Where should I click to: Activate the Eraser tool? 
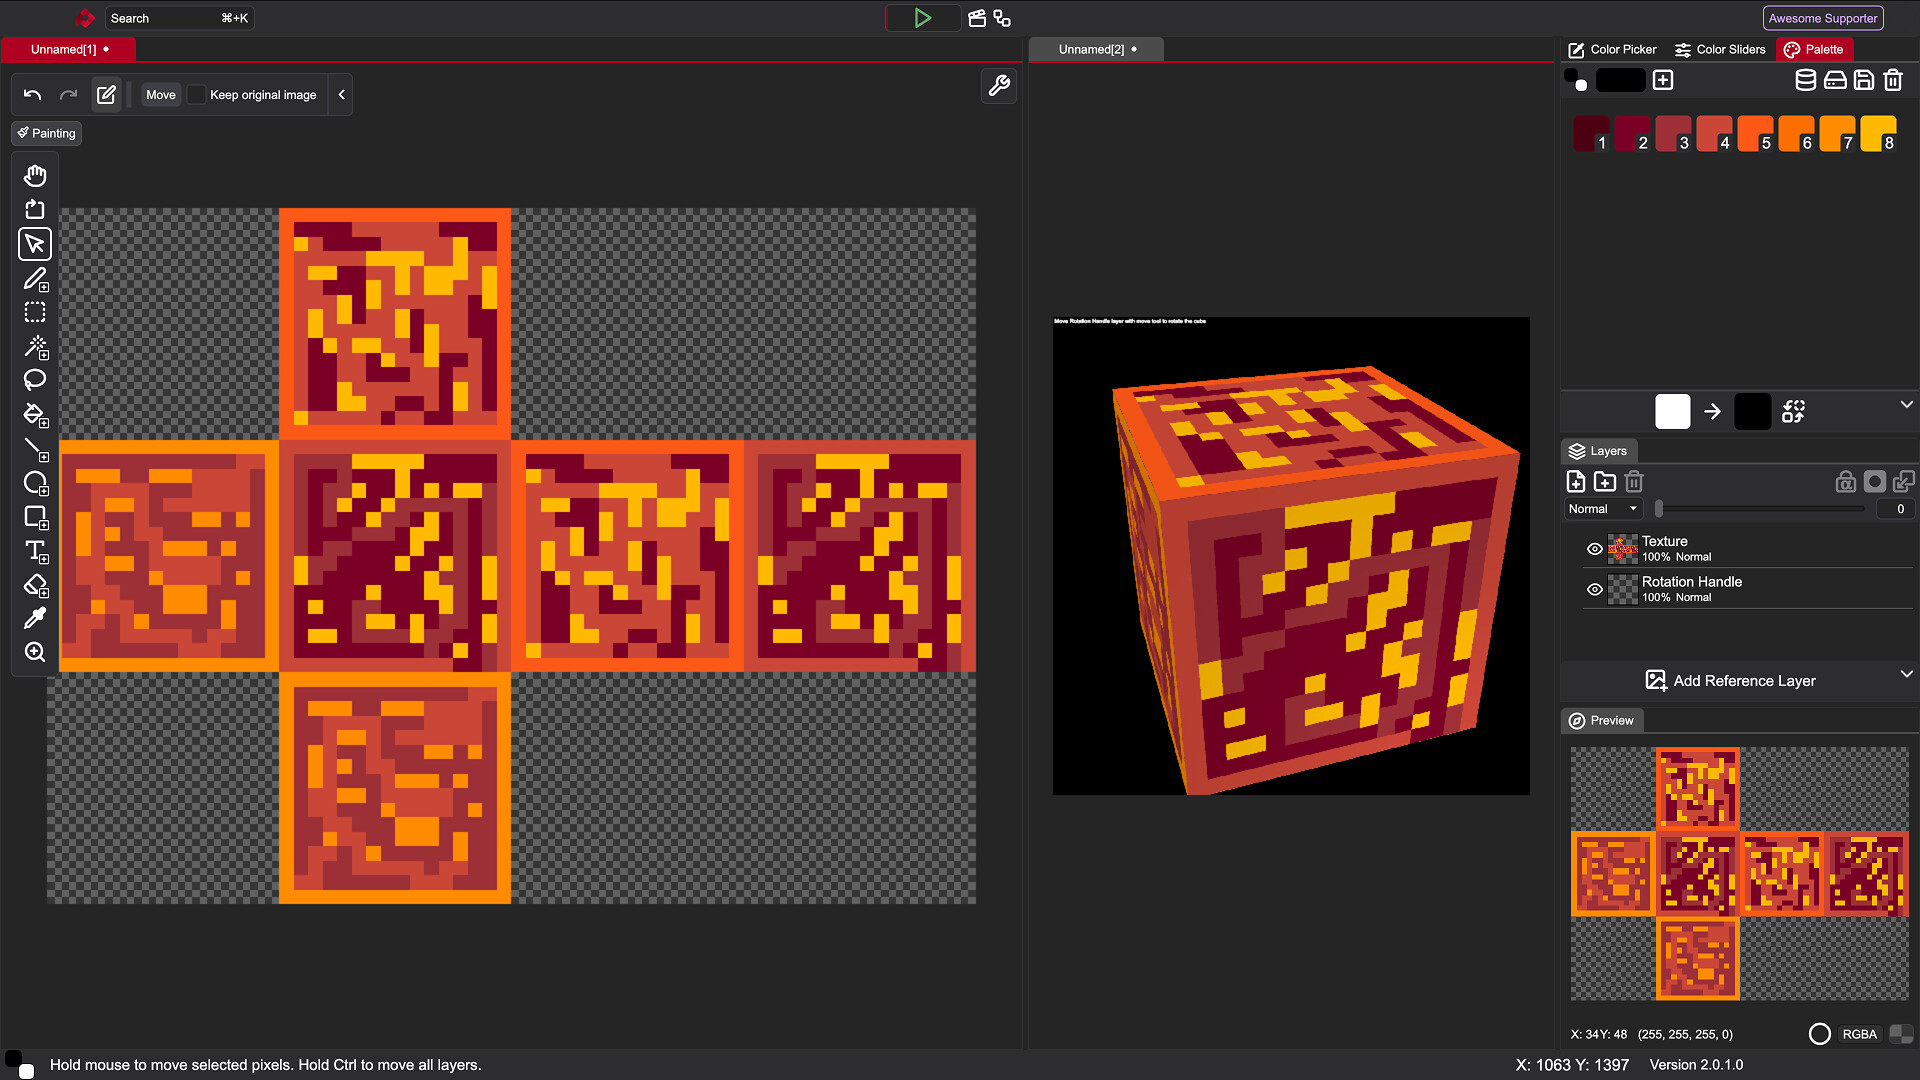(x=35, y=586)
